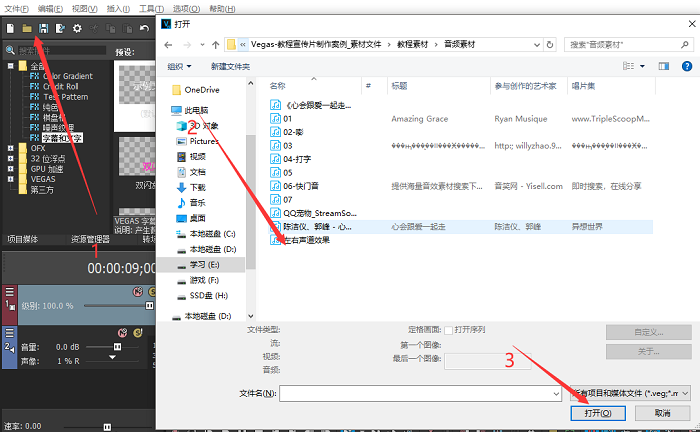Adjust track 2 音量 volume slider handle

pyautogui.click(x=117, y=347)
